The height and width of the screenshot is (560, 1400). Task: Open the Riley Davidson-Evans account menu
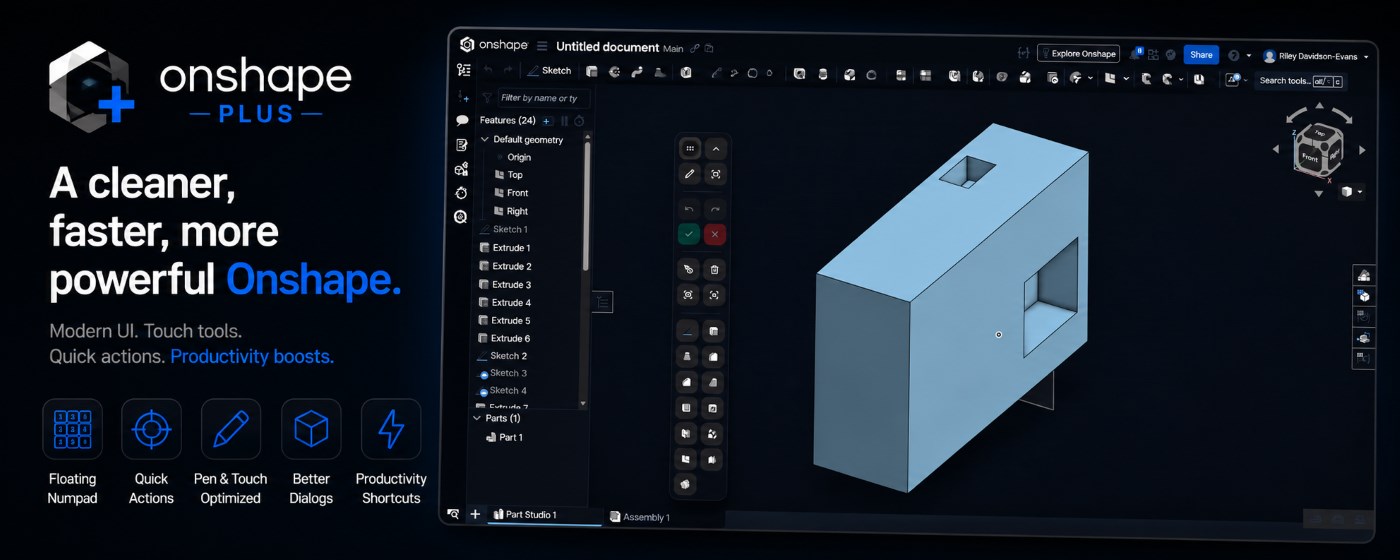pos(1316,57)
